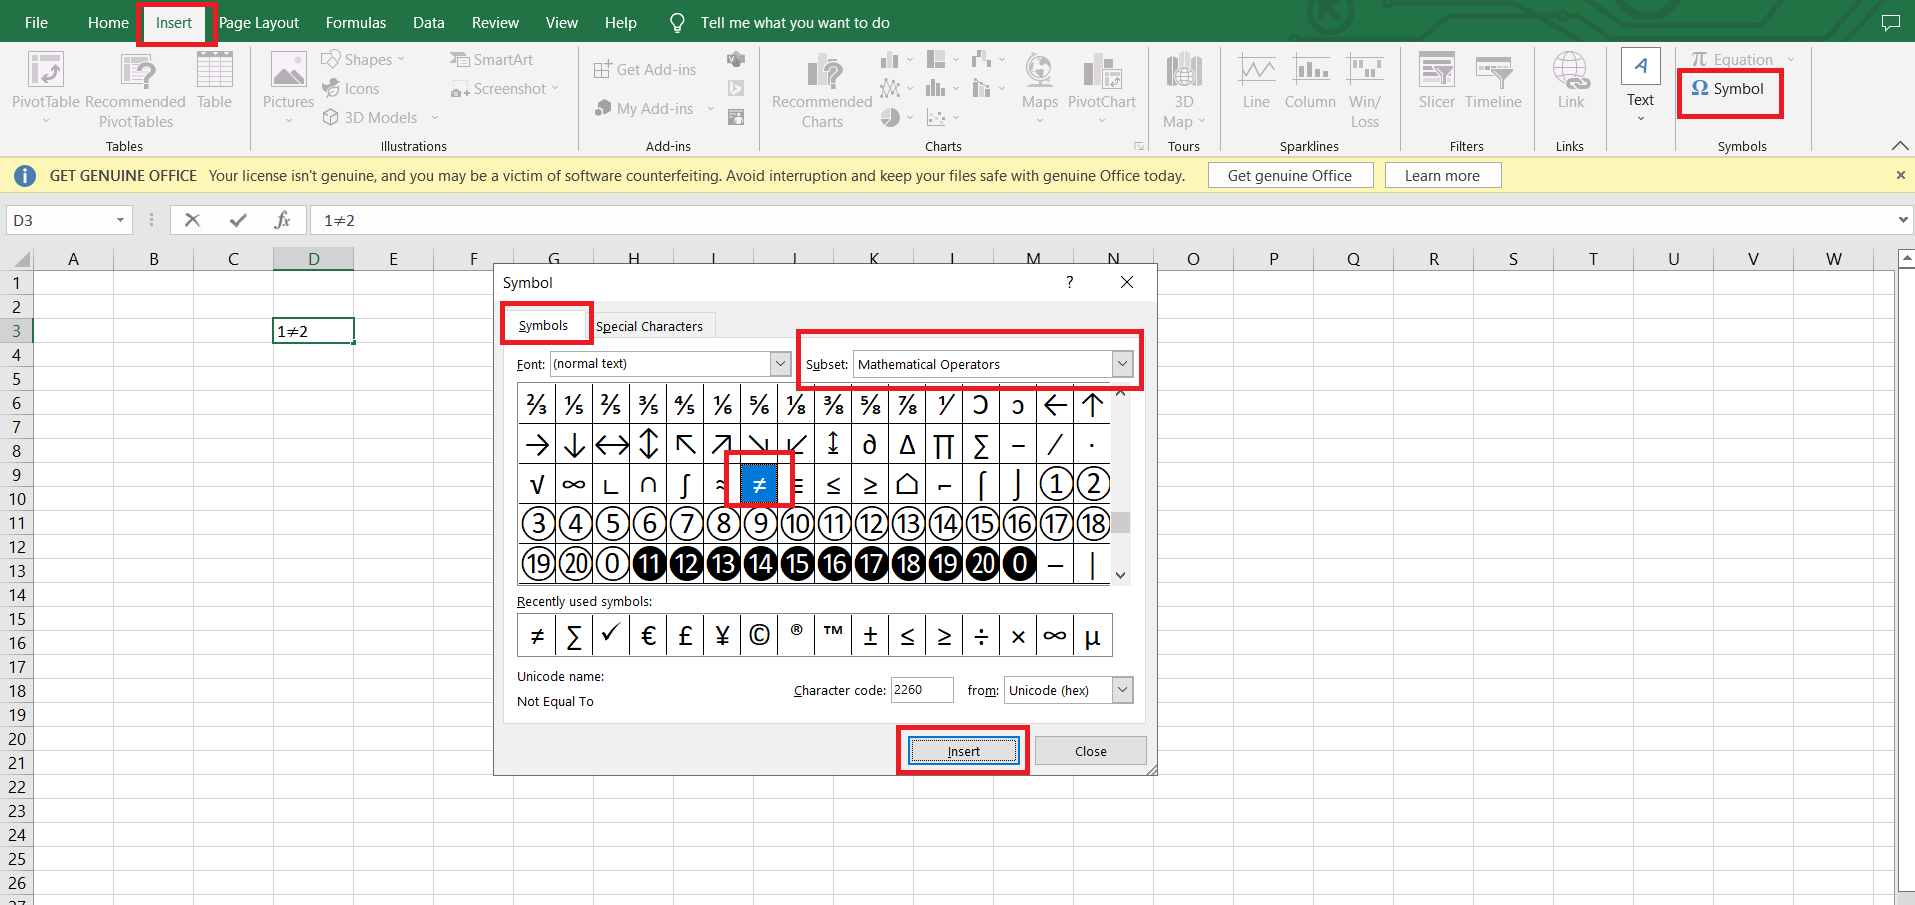This screenshot has height=905, width=1915.
Task: Open the Review tab
Action: pyautogui.click(x=495, y=22)
